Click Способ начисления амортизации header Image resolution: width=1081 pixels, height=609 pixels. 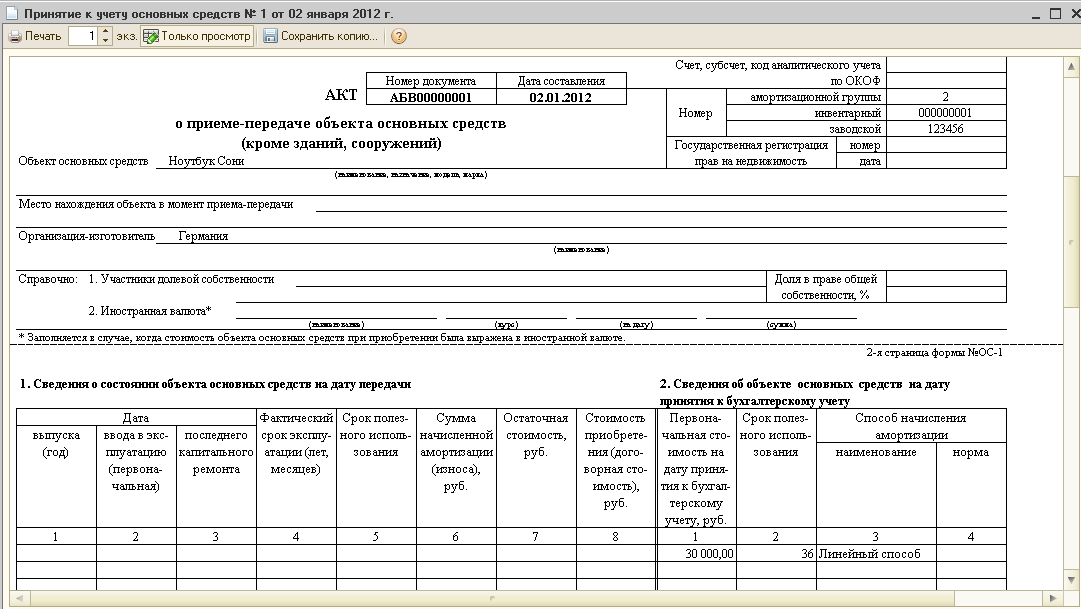click(911, 426)
